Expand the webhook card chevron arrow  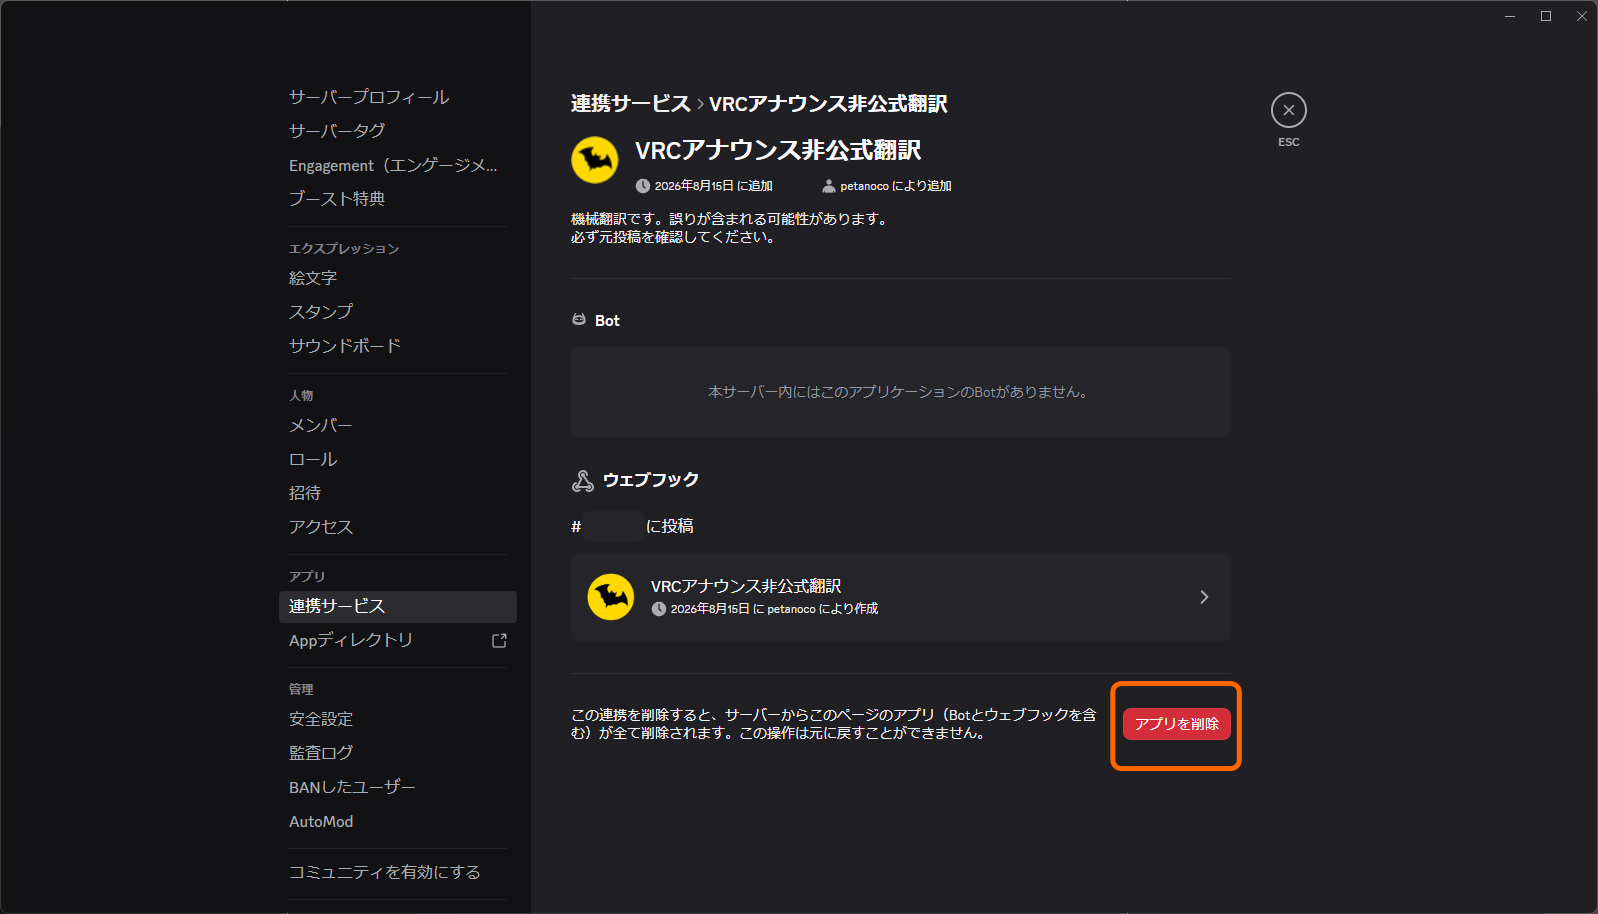tap(1204, 597)
